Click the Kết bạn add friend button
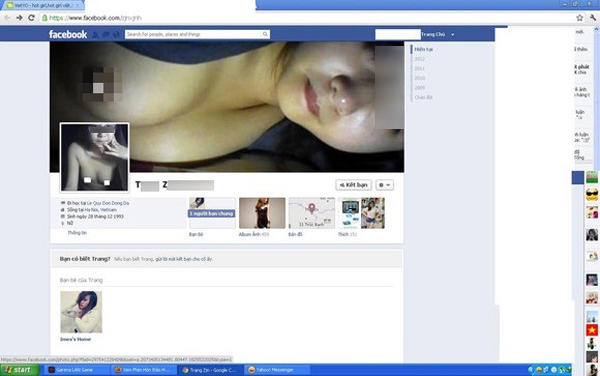 pos(354,185)
